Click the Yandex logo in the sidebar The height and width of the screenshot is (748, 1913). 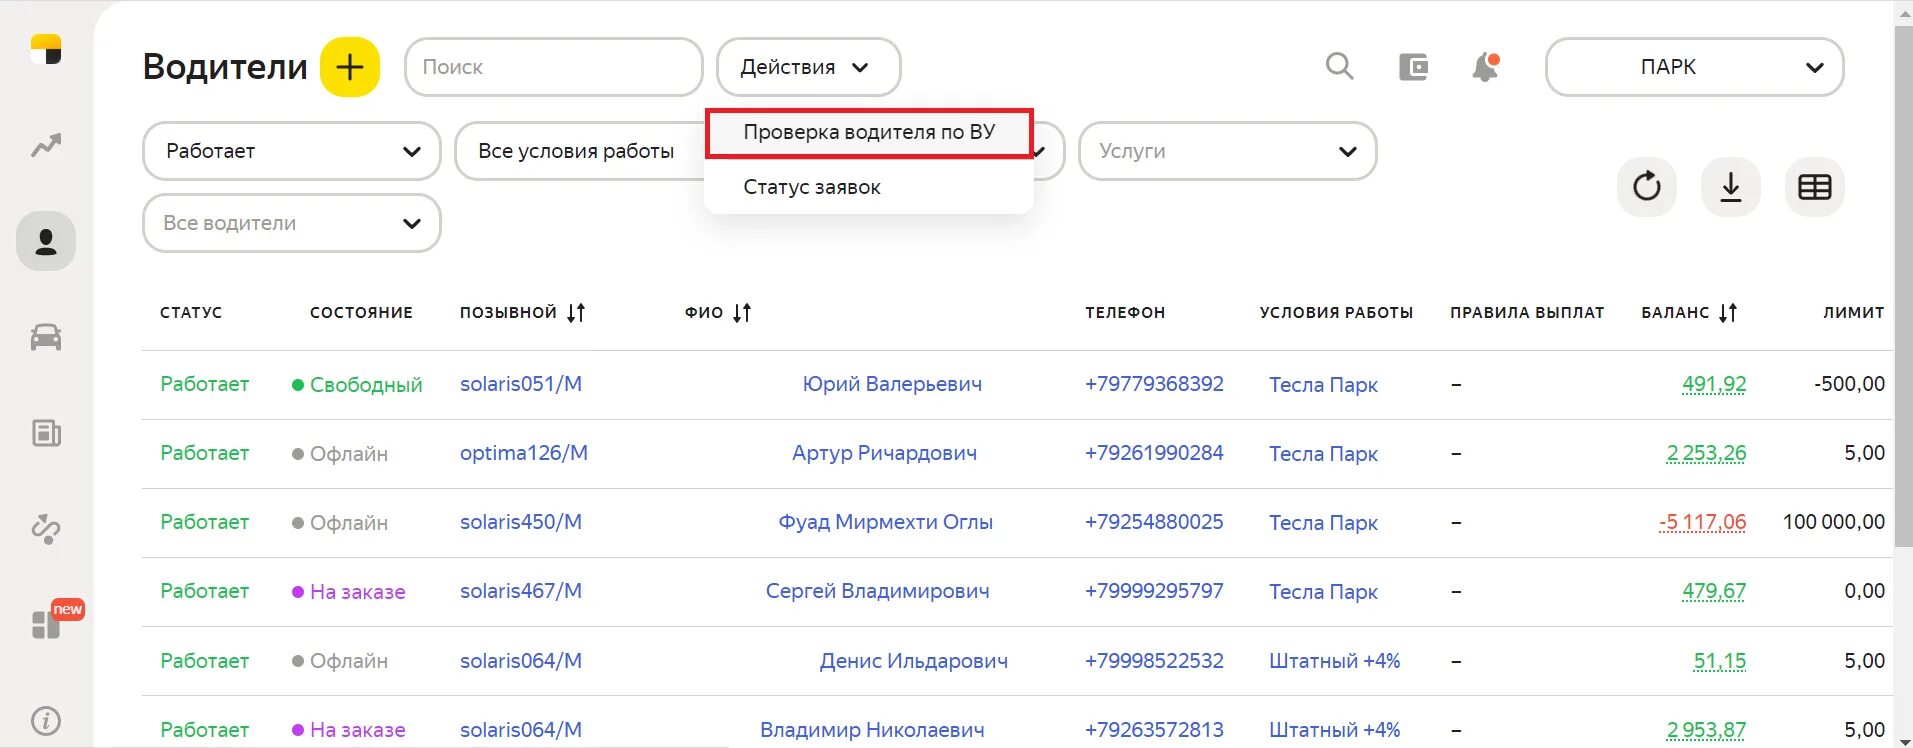(x=46, y=50)
